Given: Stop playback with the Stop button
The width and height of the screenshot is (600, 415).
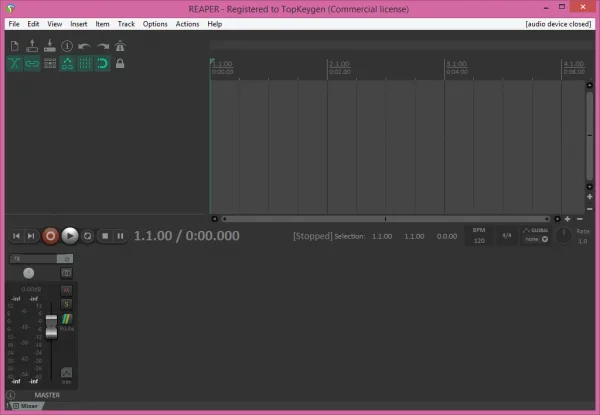Looking at the screenshot, I should [105, 236].
